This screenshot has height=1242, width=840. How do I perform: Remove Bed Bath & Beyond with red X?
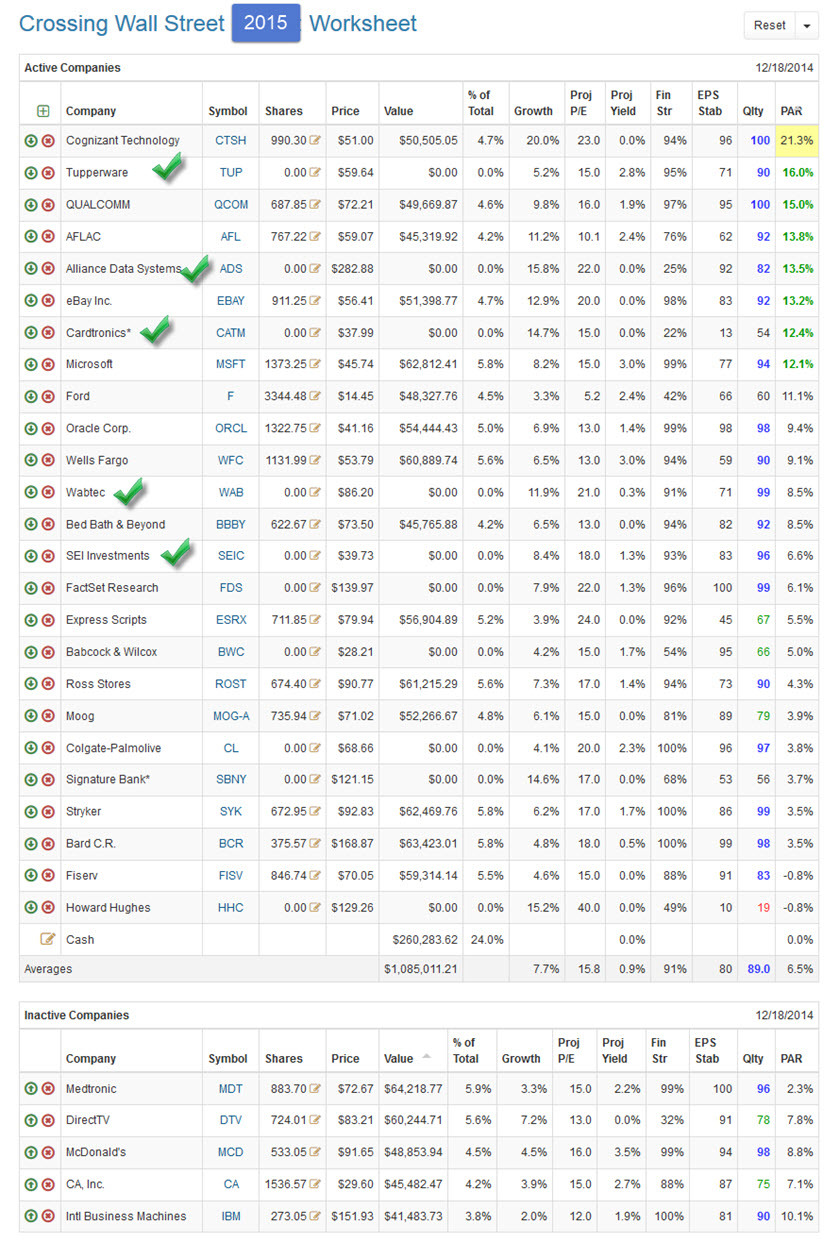pos(48,525)
